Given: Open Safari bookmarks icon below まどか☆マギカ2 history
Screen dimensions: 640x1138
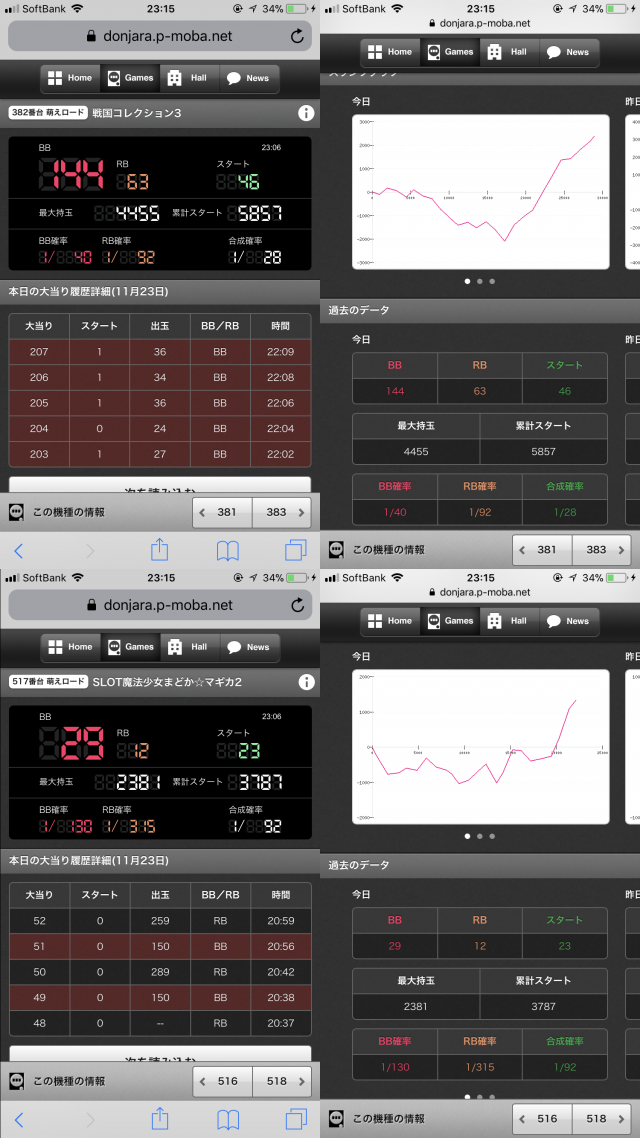Looking at the screenshot, I should (x=228, y=1119).
